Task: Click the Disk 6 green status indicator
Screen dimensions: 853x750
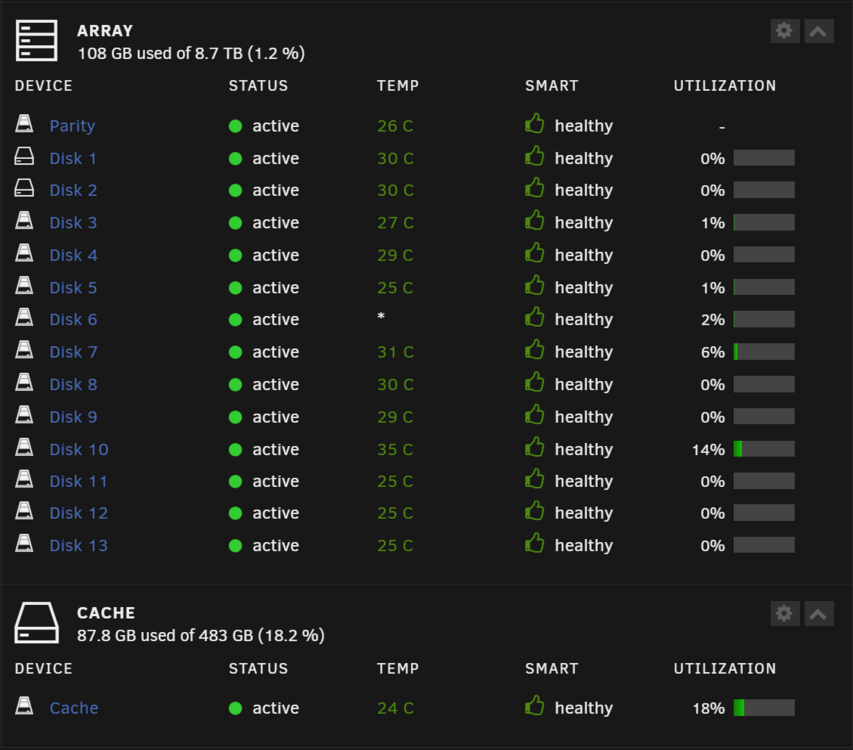Action: (236, 320)
